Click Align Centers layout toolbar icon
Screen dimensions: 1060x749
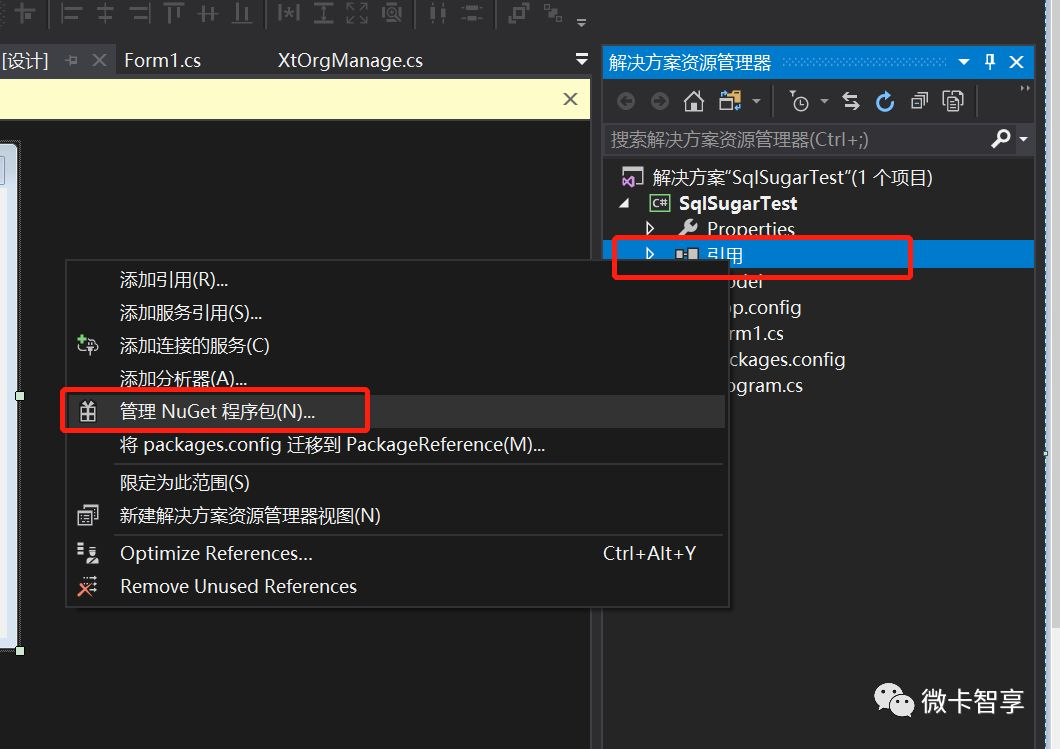click(105, 13)
